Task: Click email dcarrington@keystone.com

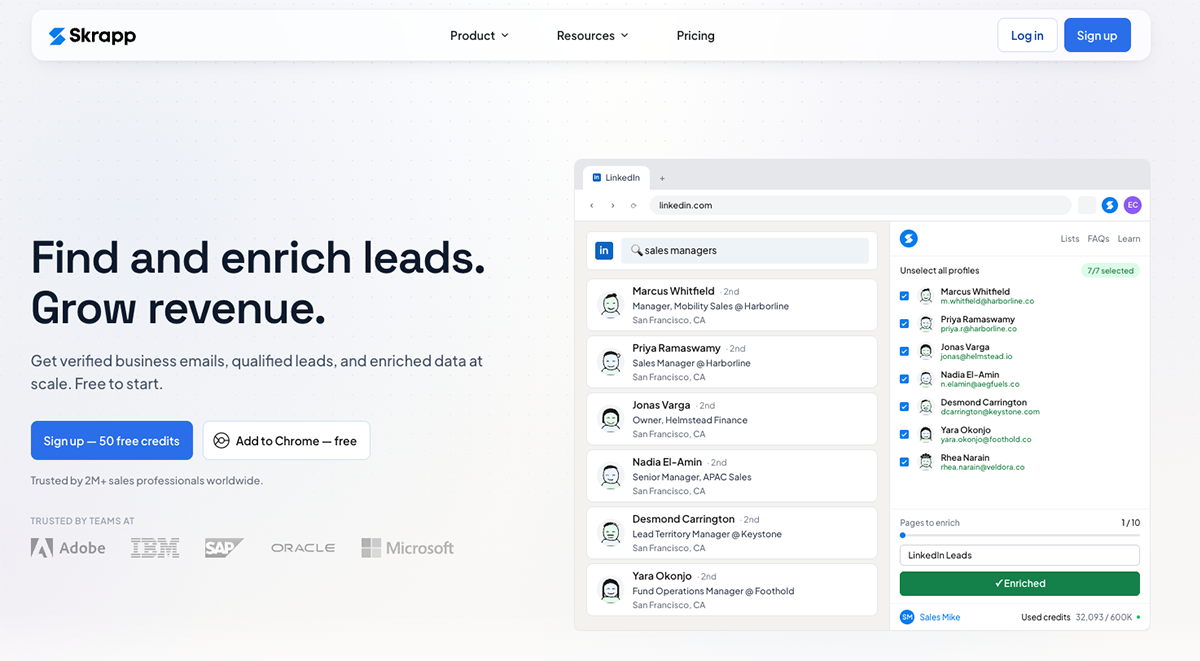Action: tap(990, 412)
